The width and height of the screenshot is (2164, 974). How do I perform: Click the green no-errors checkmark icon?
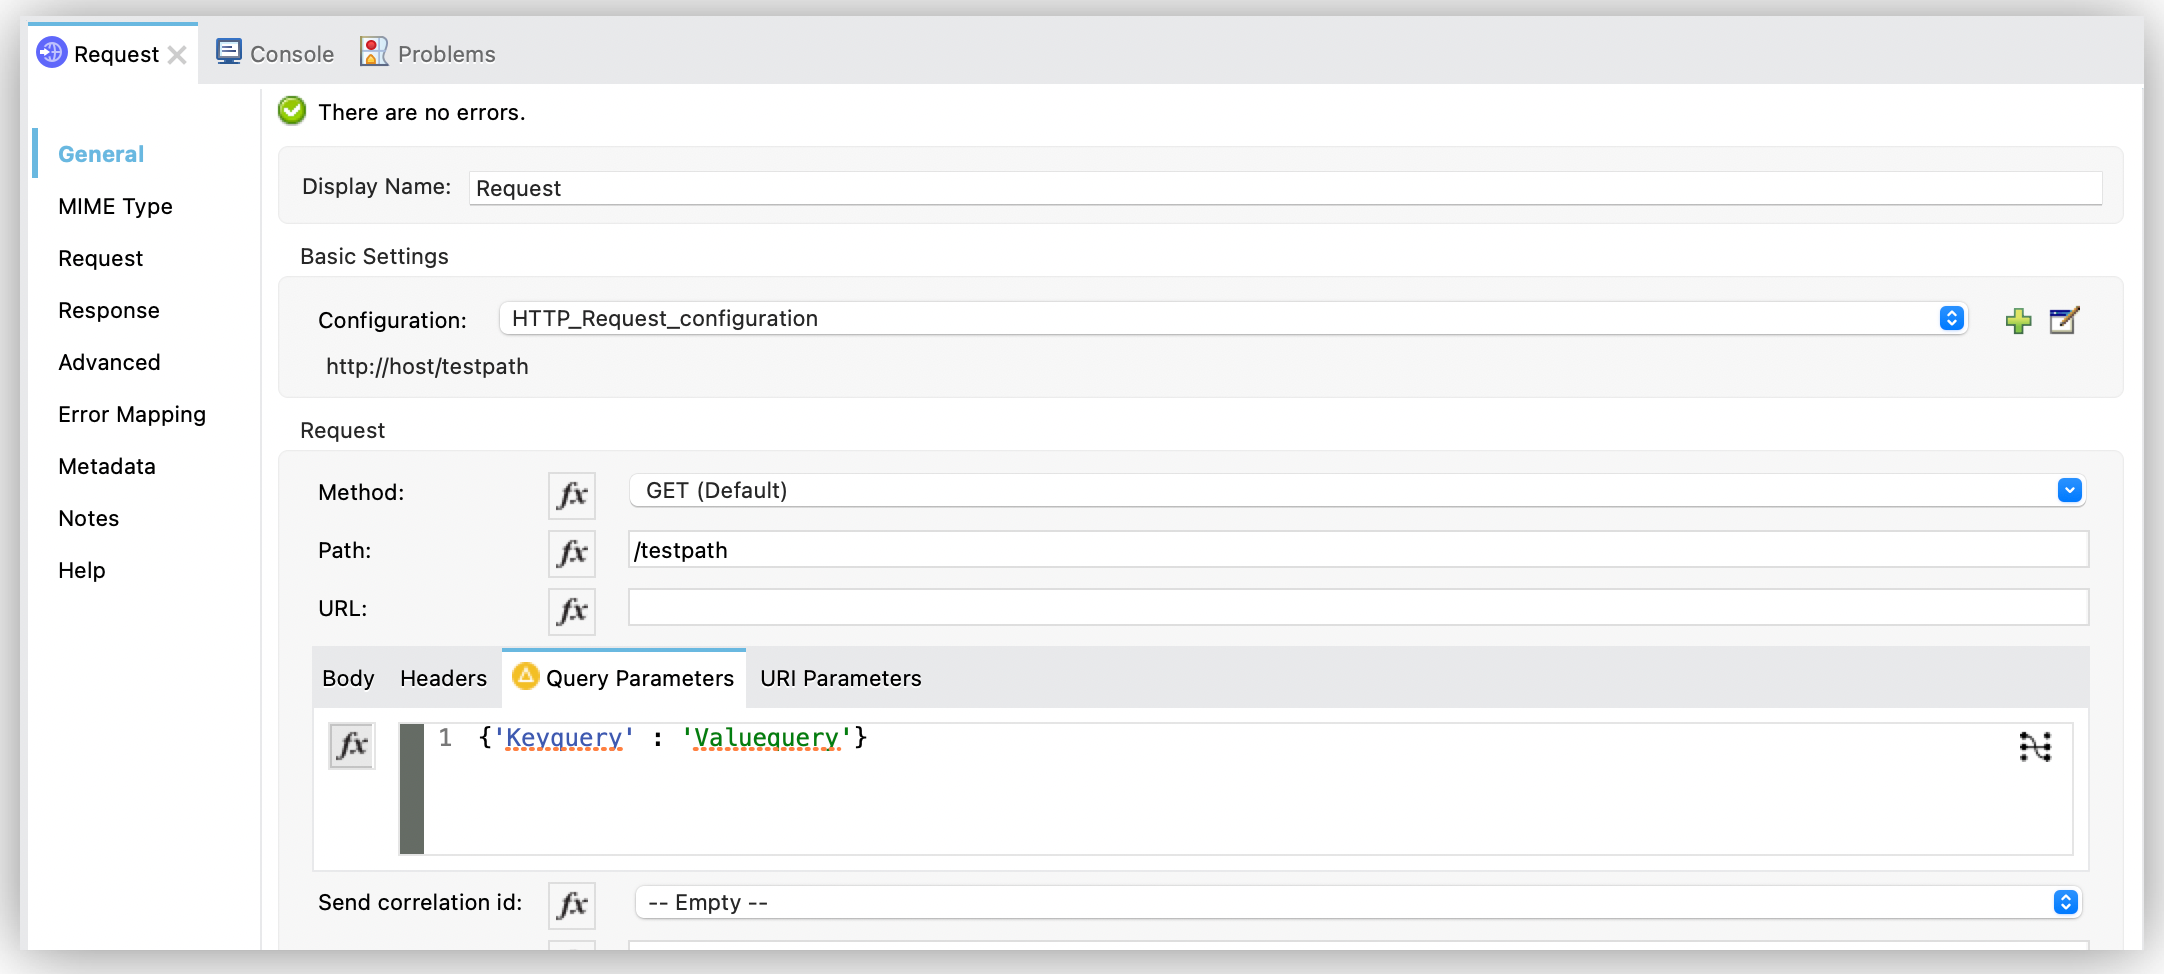tap(292, 111)
